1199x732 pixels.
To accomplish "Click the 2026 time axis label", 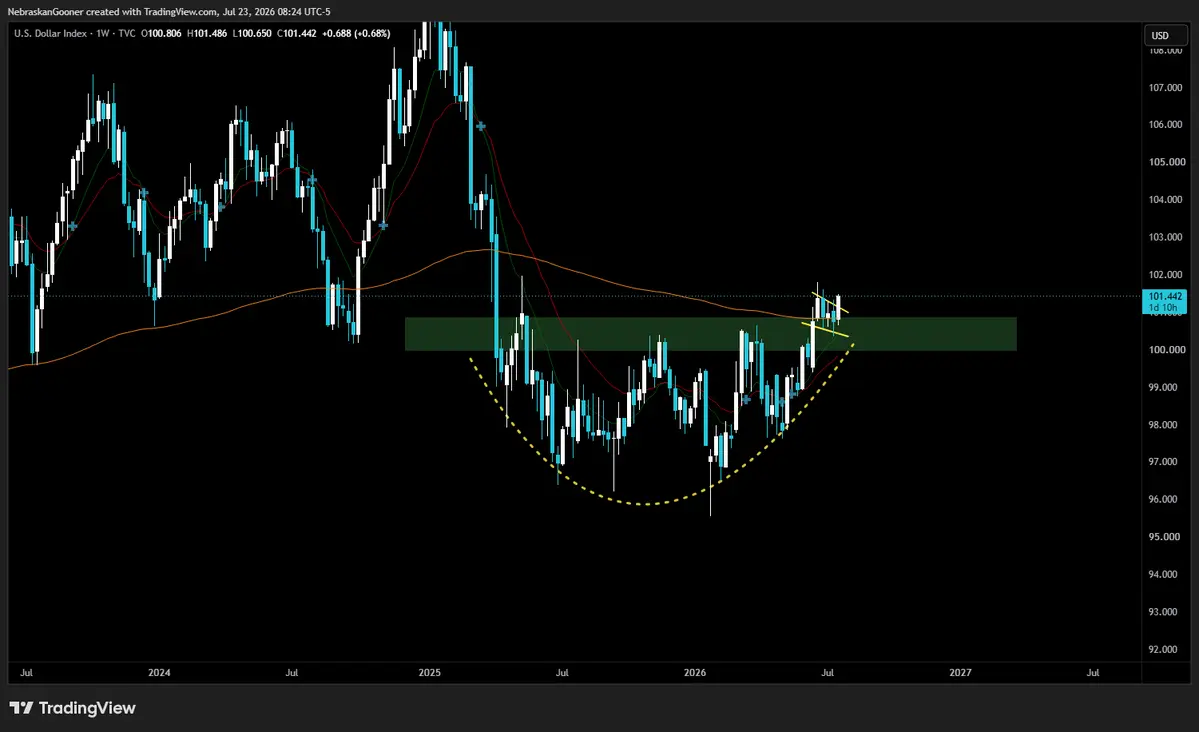I will (x=695, y=673).
